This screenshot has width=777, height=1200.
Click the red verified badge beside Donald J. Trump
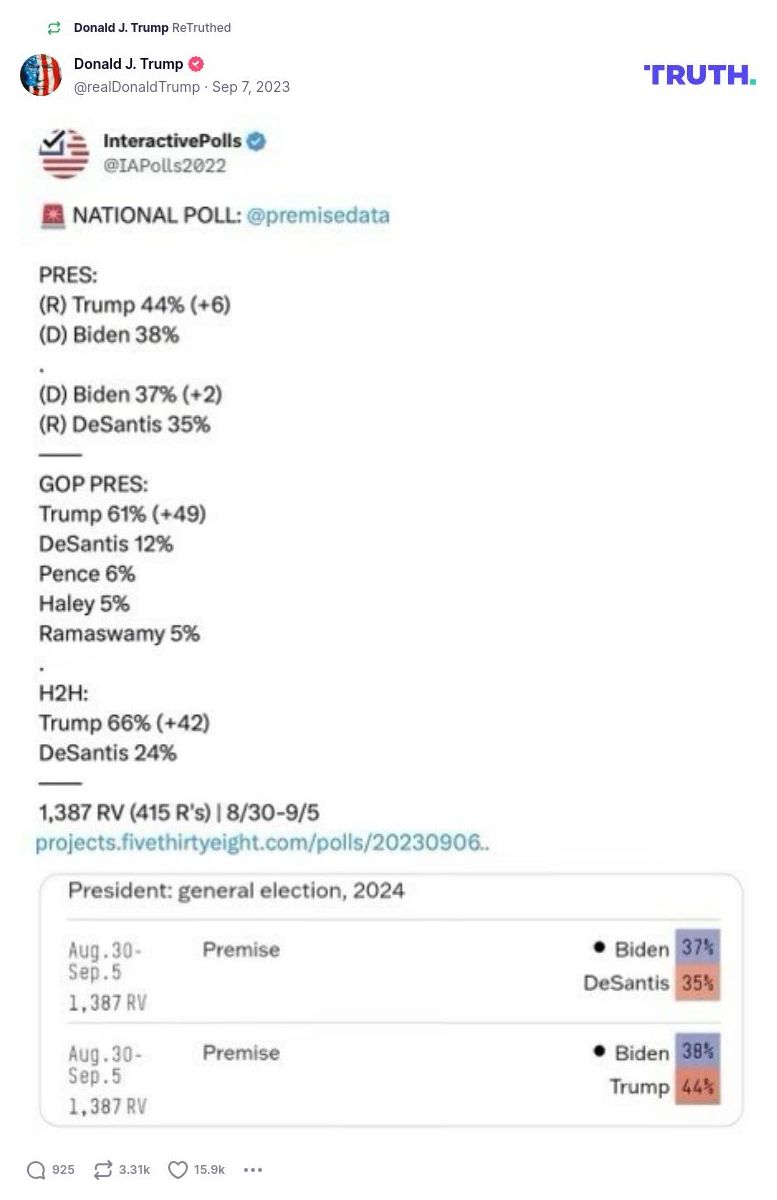(x=196, y=64)
